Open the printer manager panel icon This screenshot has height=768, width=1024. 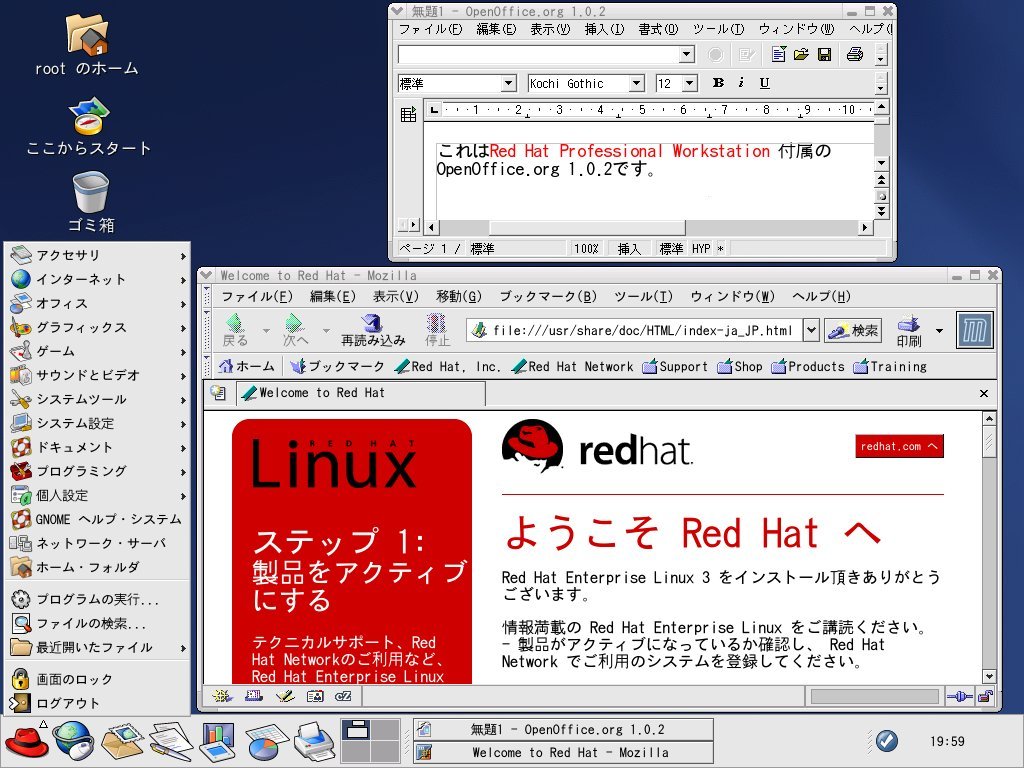(x=314, y=741)
